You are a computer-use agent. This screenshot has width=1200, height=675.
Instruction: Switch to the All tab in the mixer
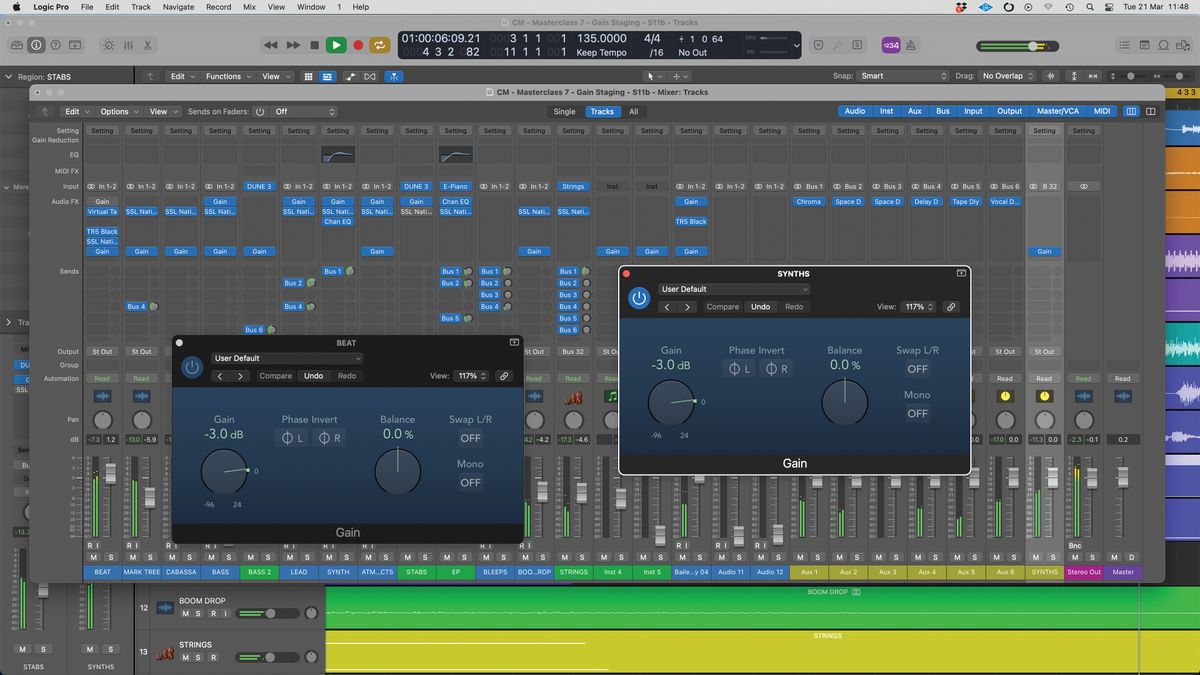(x=633, y=111)
